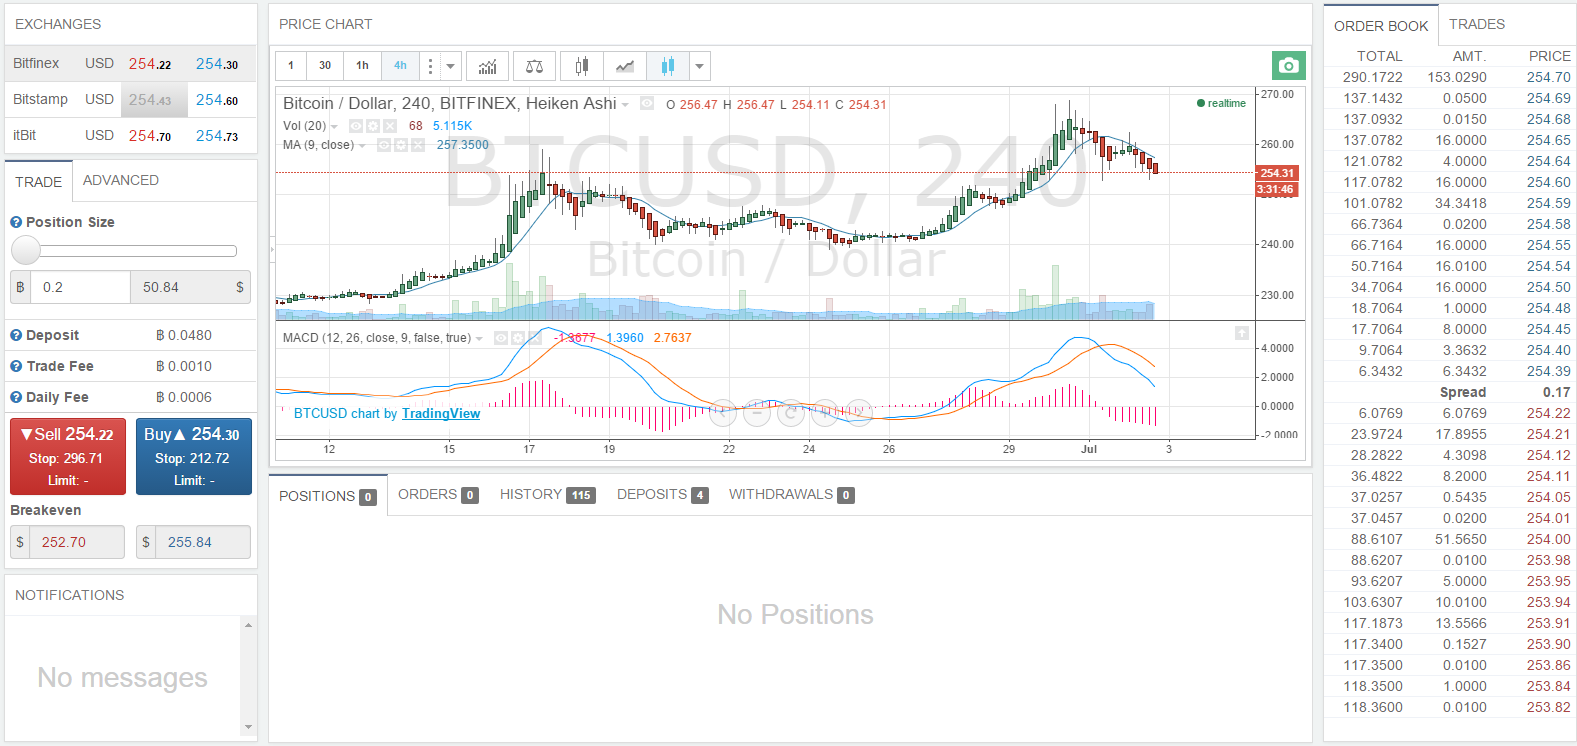Image resolution: width=1577 pixels, height=746 pixels.
Task: Zoom in chart with plus control
Action: 825,411
